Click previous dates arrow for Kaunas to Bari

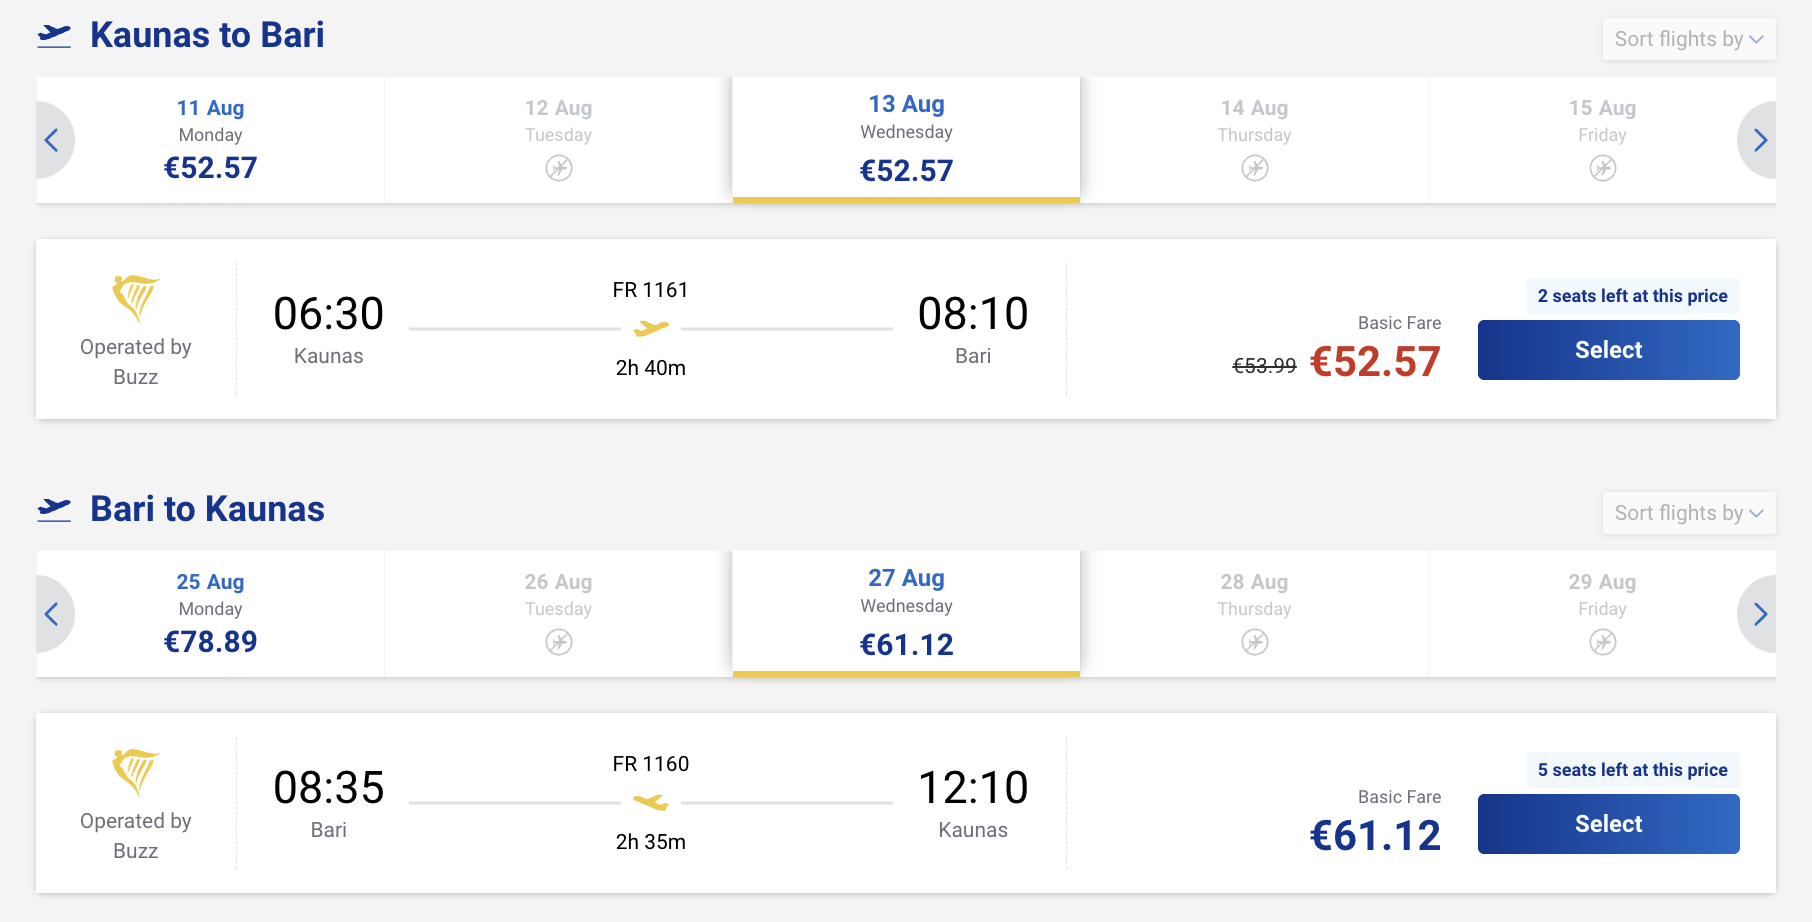[x=54, y=140]
